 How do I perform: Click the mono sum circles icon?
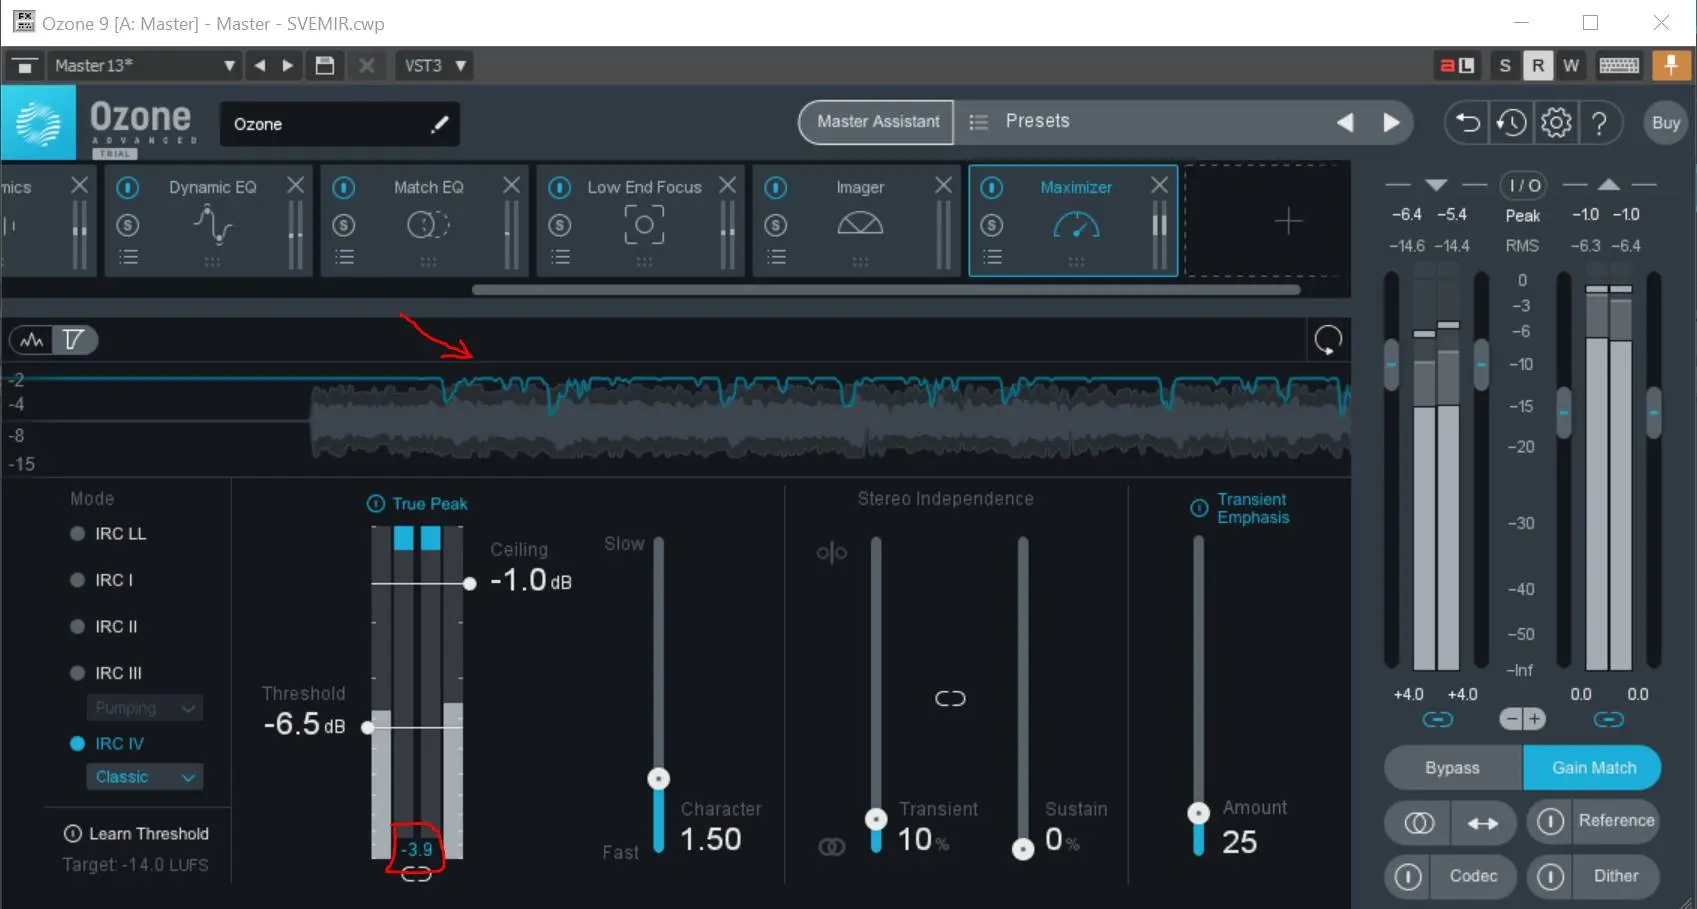[1419, 823]
